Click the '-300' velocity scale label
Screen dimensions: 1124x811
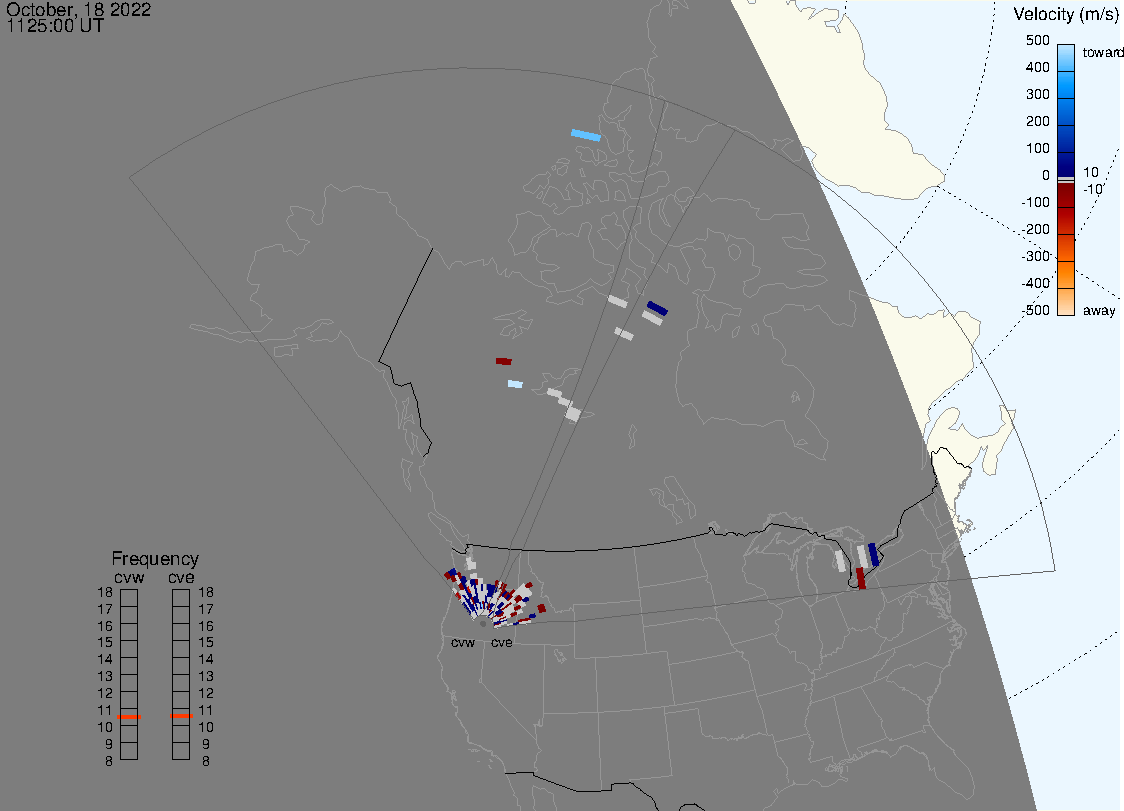tap(1036, 256)
